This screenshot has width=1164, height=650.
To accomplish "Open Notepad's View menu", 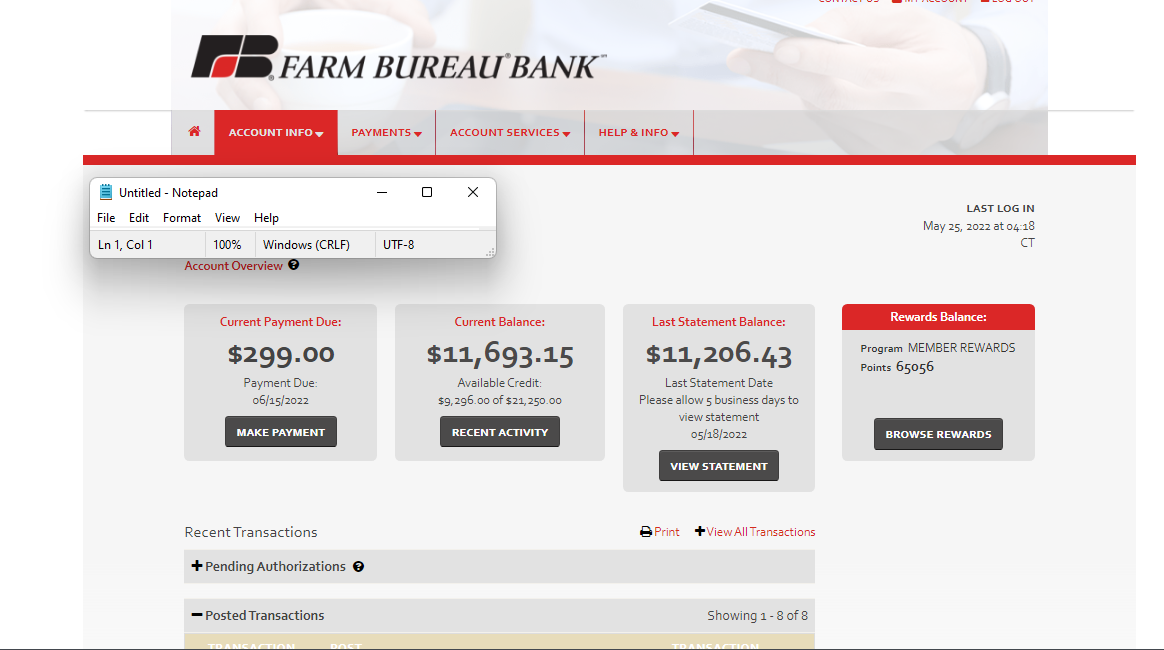I will click(227, 218).
